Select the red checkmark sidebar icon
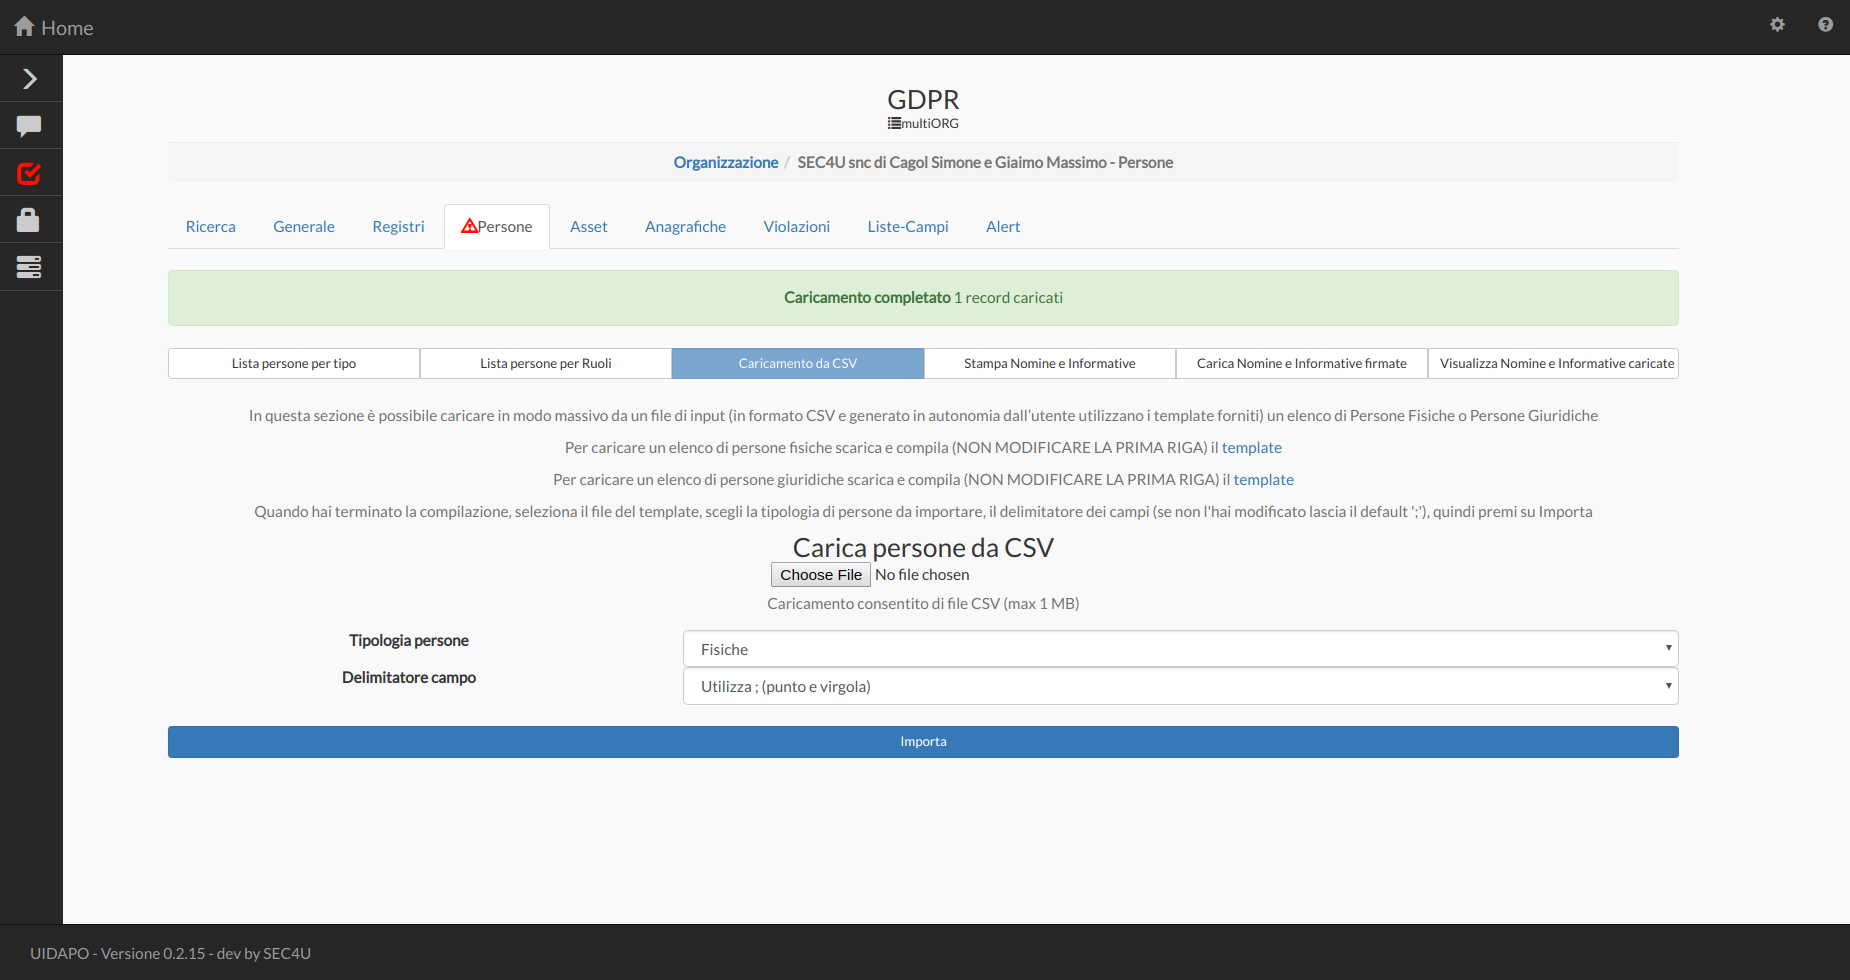1850x980 pixels. [x=29, y=174]
